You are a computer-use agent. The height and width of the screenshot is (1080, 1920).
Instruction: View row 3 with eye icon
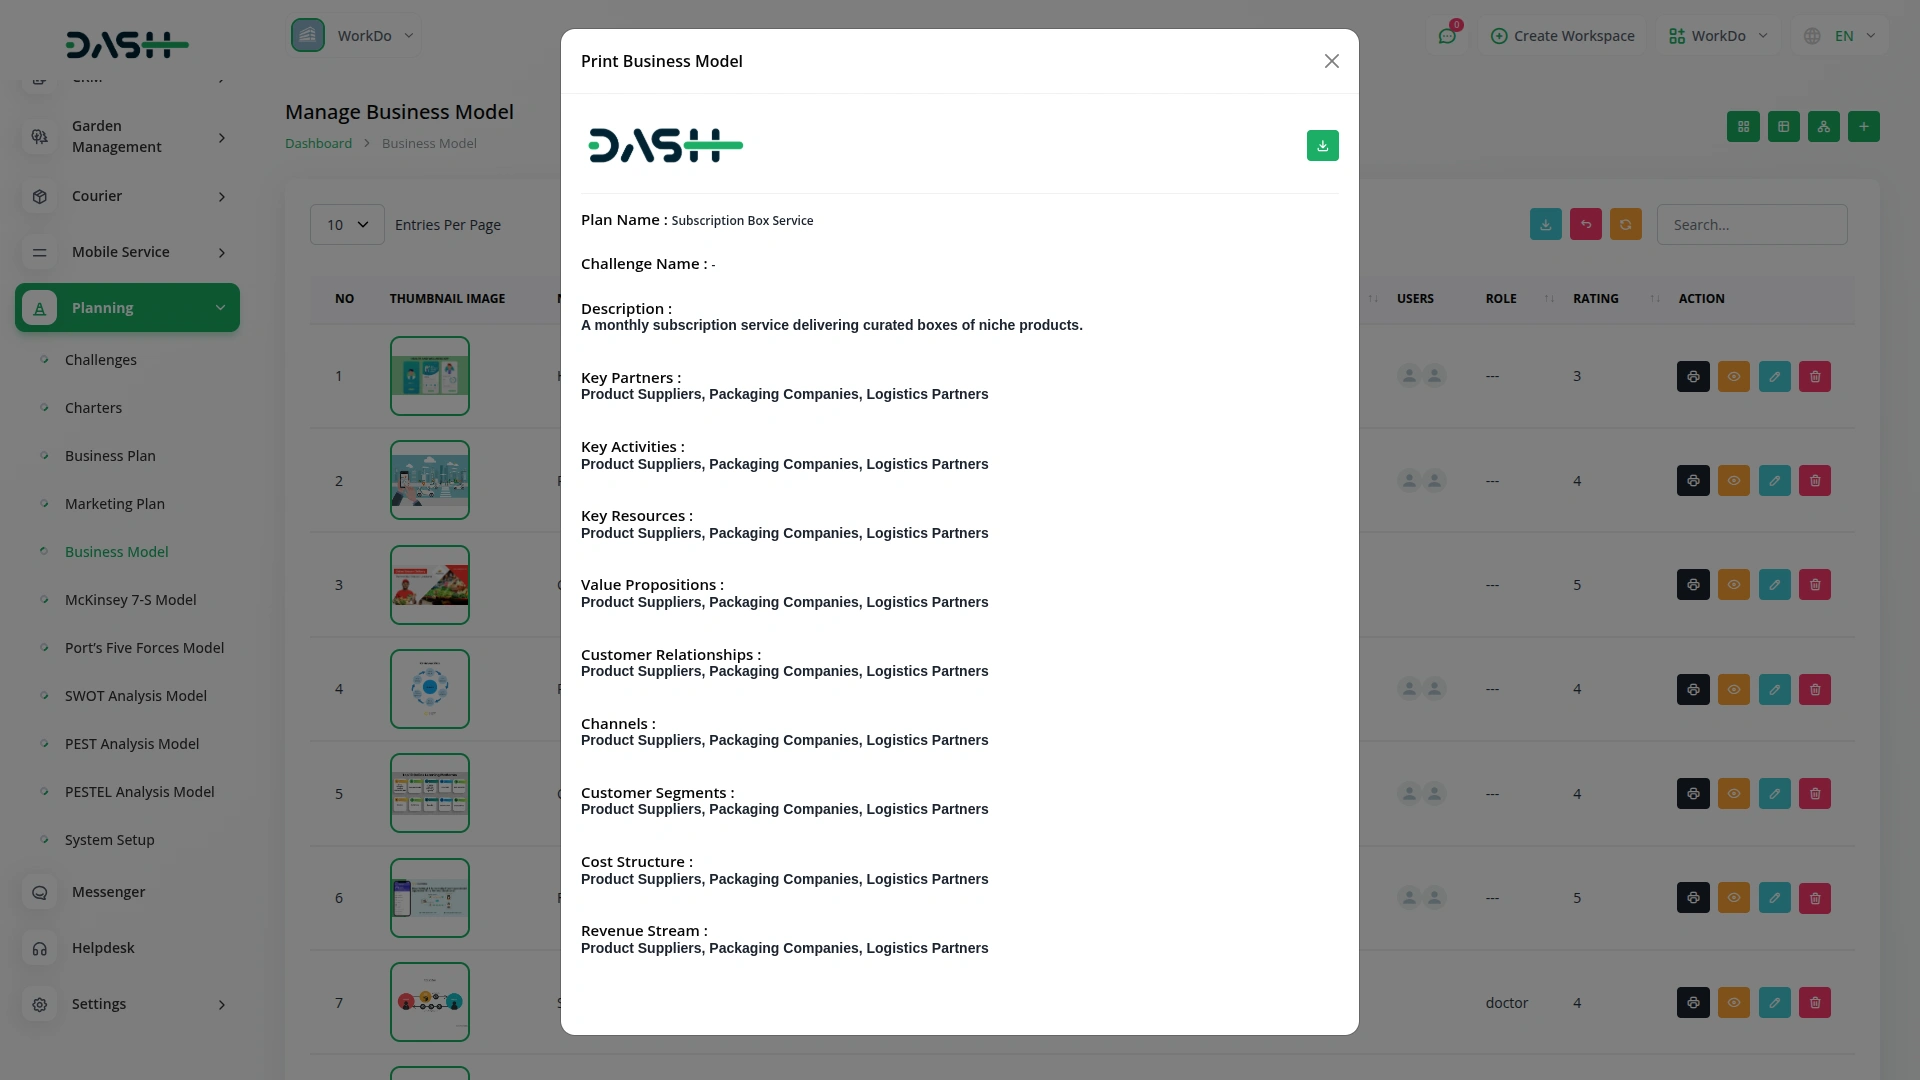click(1733, 585)
